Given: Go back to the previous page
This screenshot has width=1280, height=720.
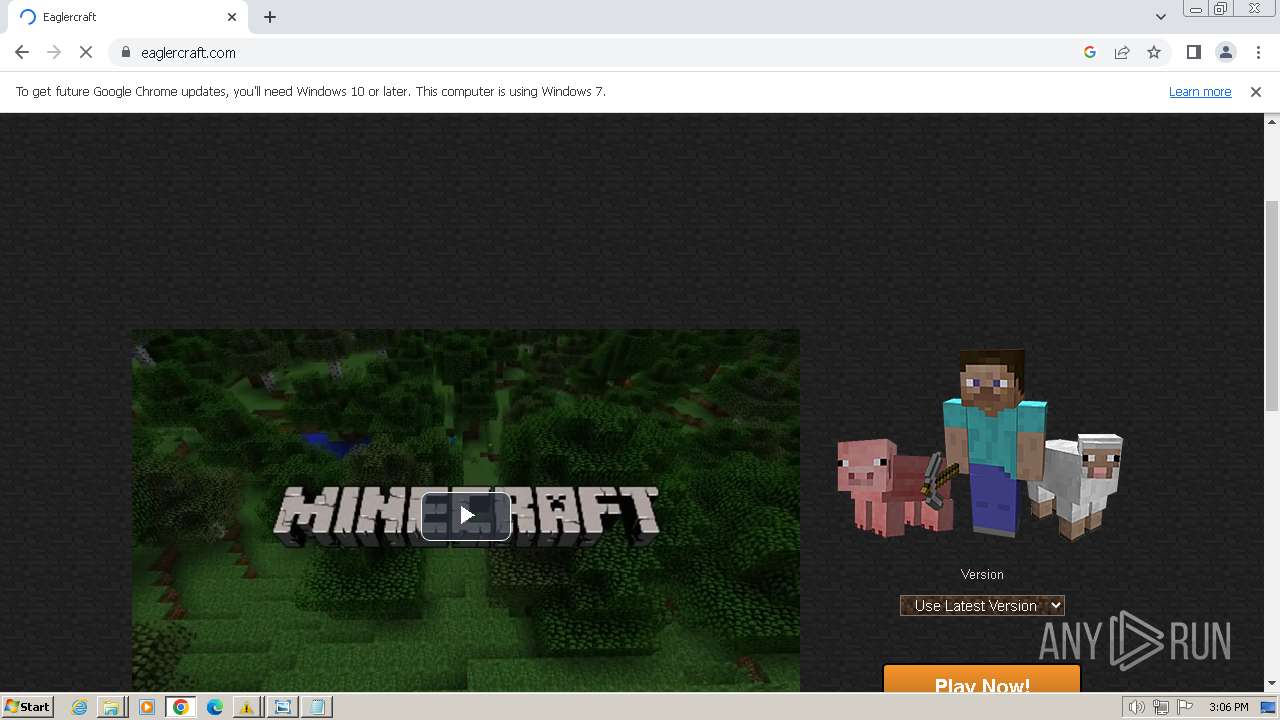Looking at the screenshot, I should 22,52.
